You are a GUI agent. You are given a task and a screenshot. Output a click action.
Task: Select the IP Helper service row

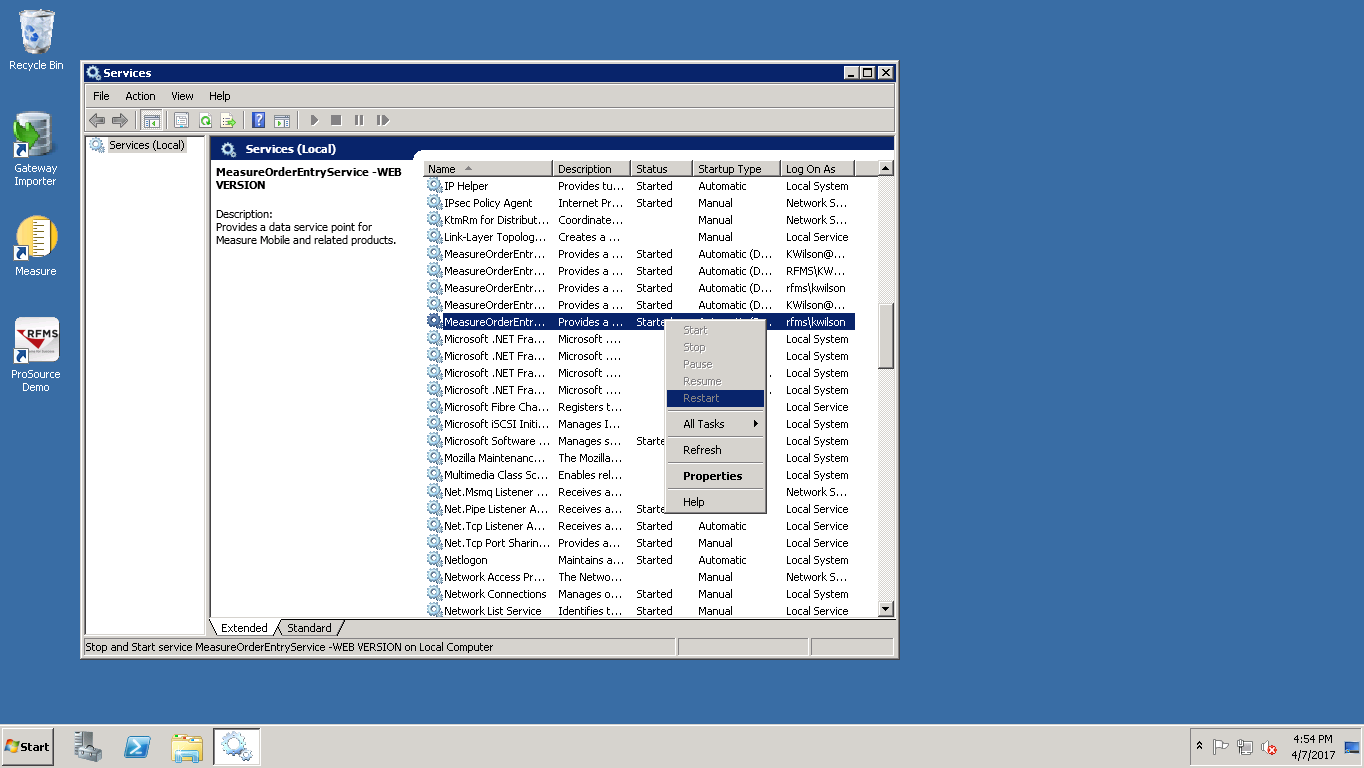(640, 186)
